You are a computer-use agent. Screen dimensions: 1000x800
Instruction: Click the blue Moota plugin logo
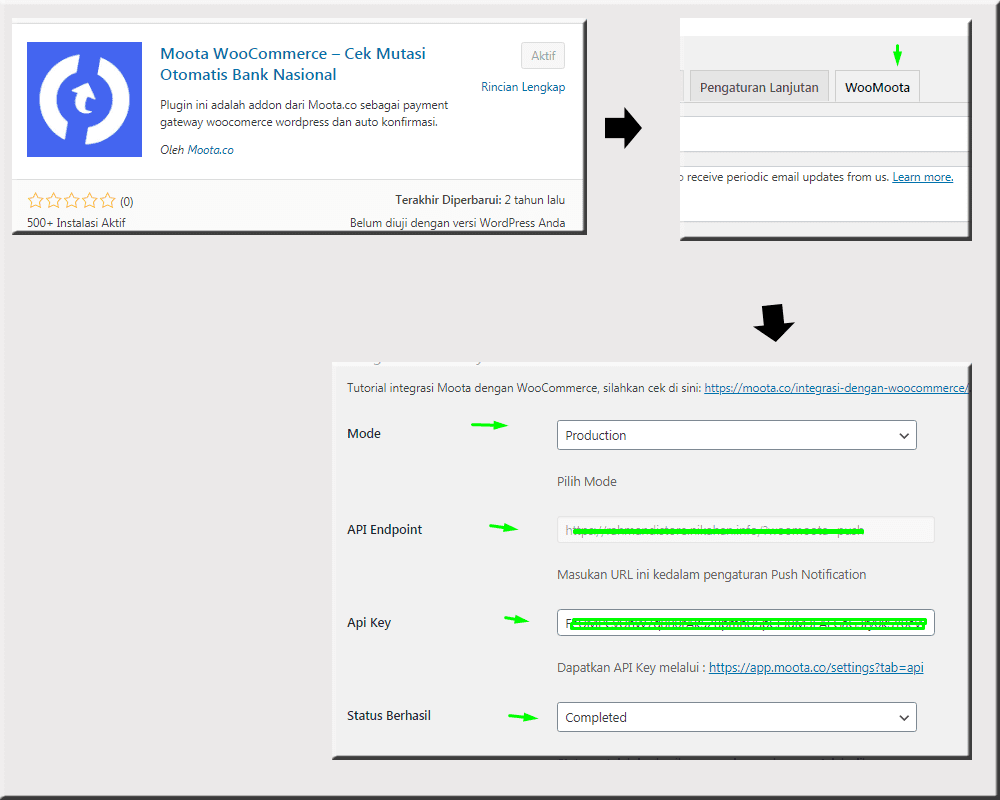84,99
